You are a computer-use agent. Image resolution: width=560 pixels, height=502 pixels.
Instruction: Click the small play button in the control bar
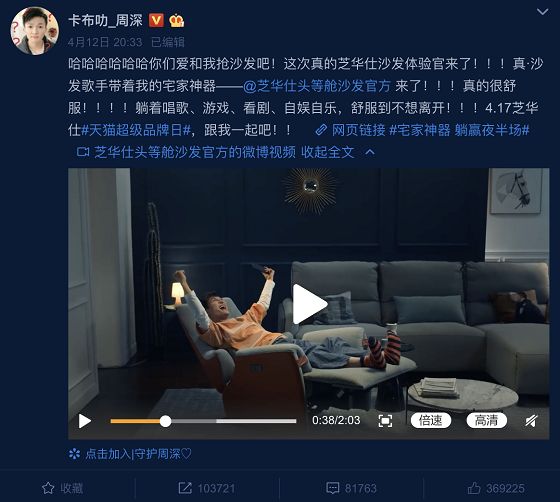pyautogui.click(x=85, y=421)
